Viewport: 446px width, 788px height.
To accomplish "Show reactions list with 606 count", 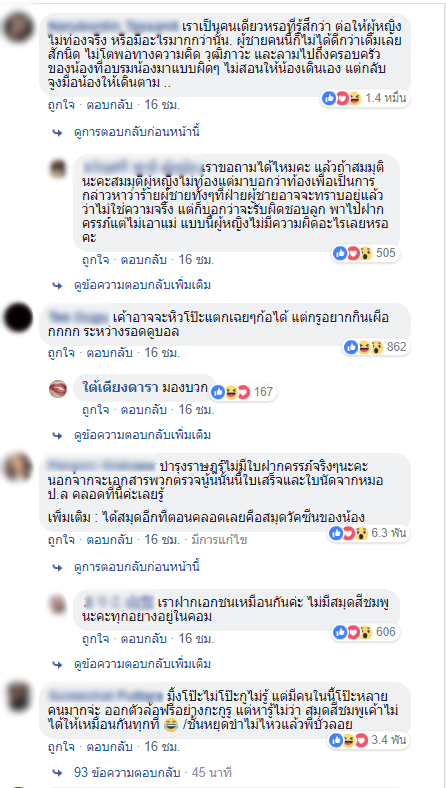I will click(x=366, y=632).
